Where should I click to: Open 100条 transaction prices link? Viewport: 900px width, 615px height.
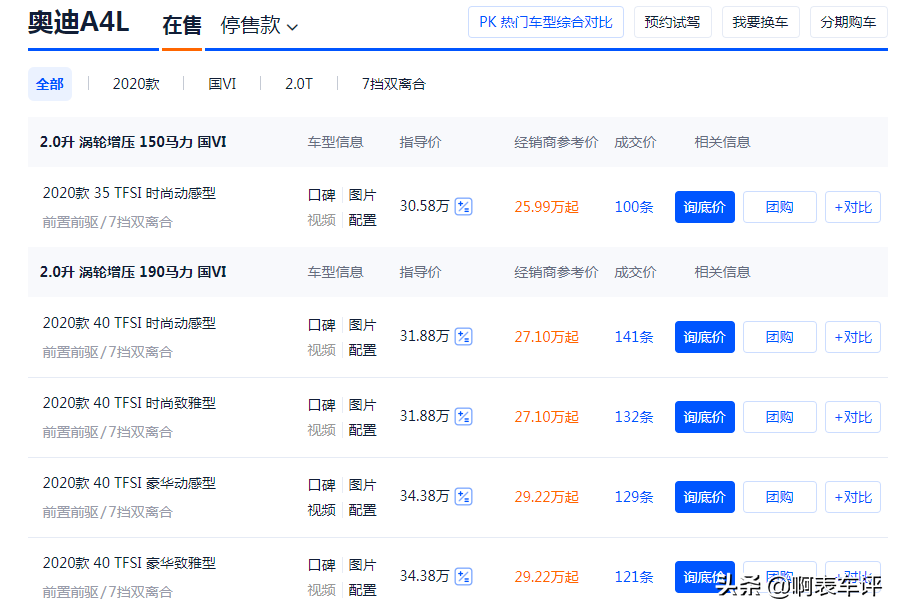coord(634,207)
